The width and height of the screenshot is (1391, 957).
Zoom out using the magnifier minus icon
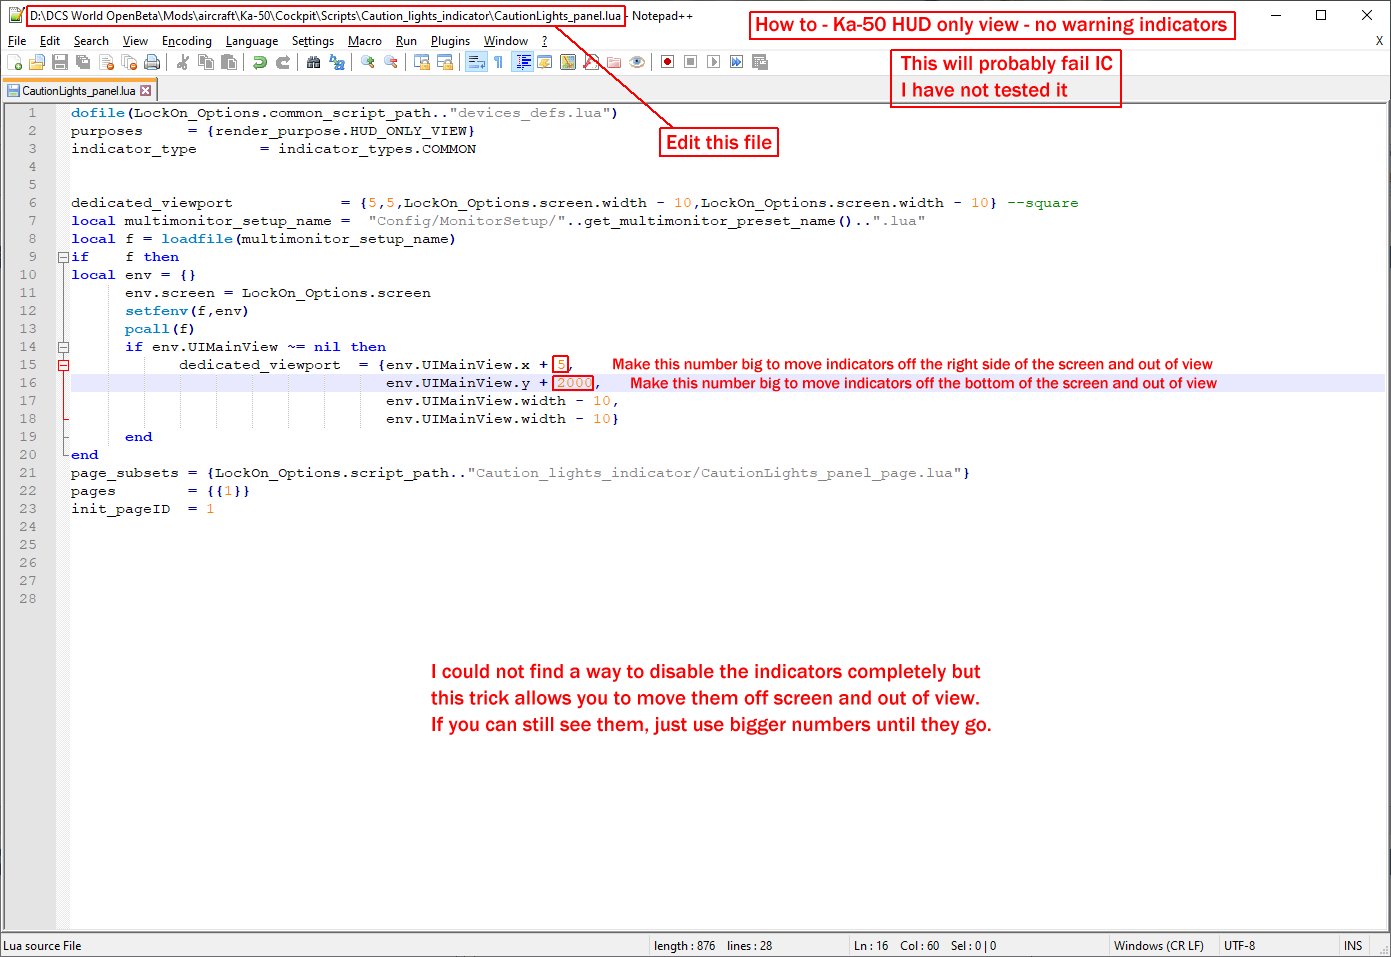(391, 62)
